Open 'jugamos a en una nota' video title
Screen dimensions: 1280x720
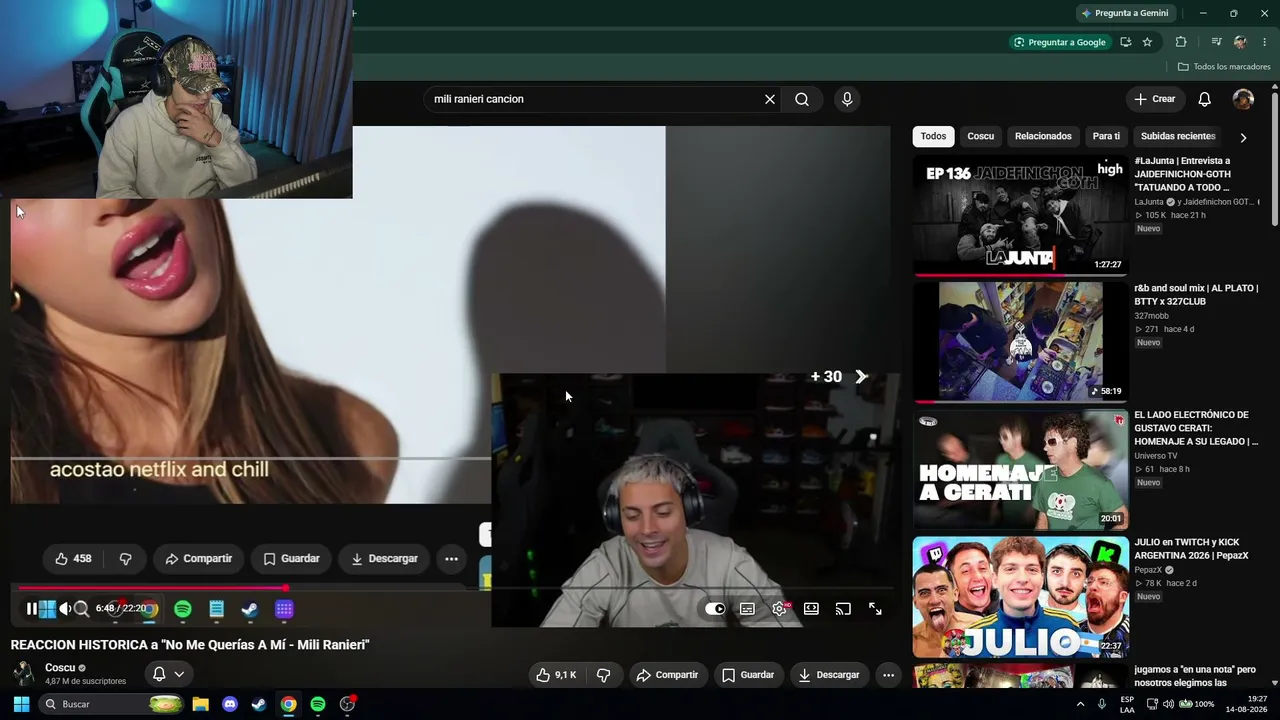[x=1195, y=676]
